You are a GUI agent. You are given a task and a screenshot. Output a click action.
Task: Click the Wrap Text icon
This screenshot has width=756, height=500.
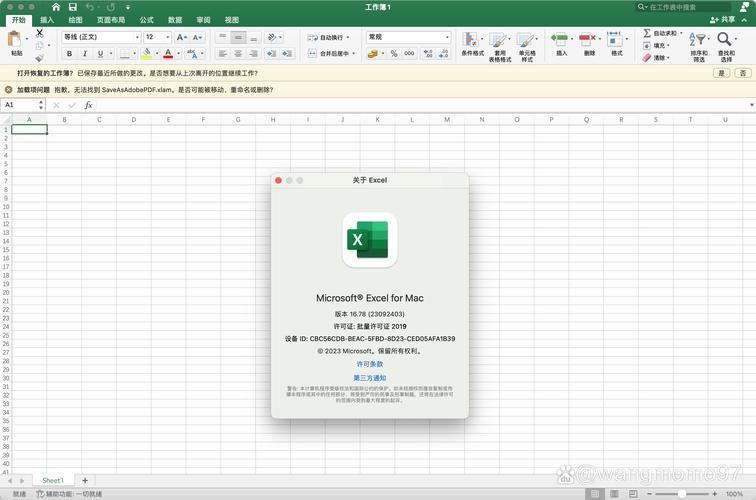point(312,37)
